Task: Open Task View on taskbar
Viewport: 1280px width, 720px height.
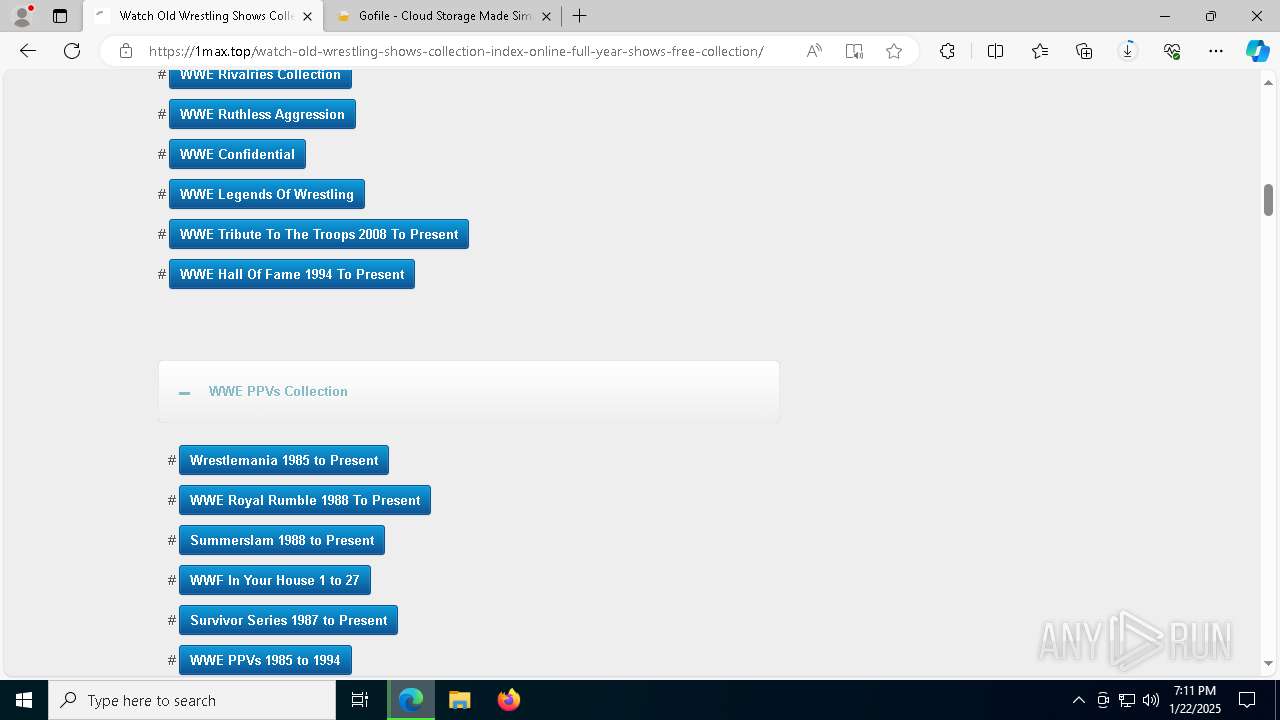Action: [360, 700]
